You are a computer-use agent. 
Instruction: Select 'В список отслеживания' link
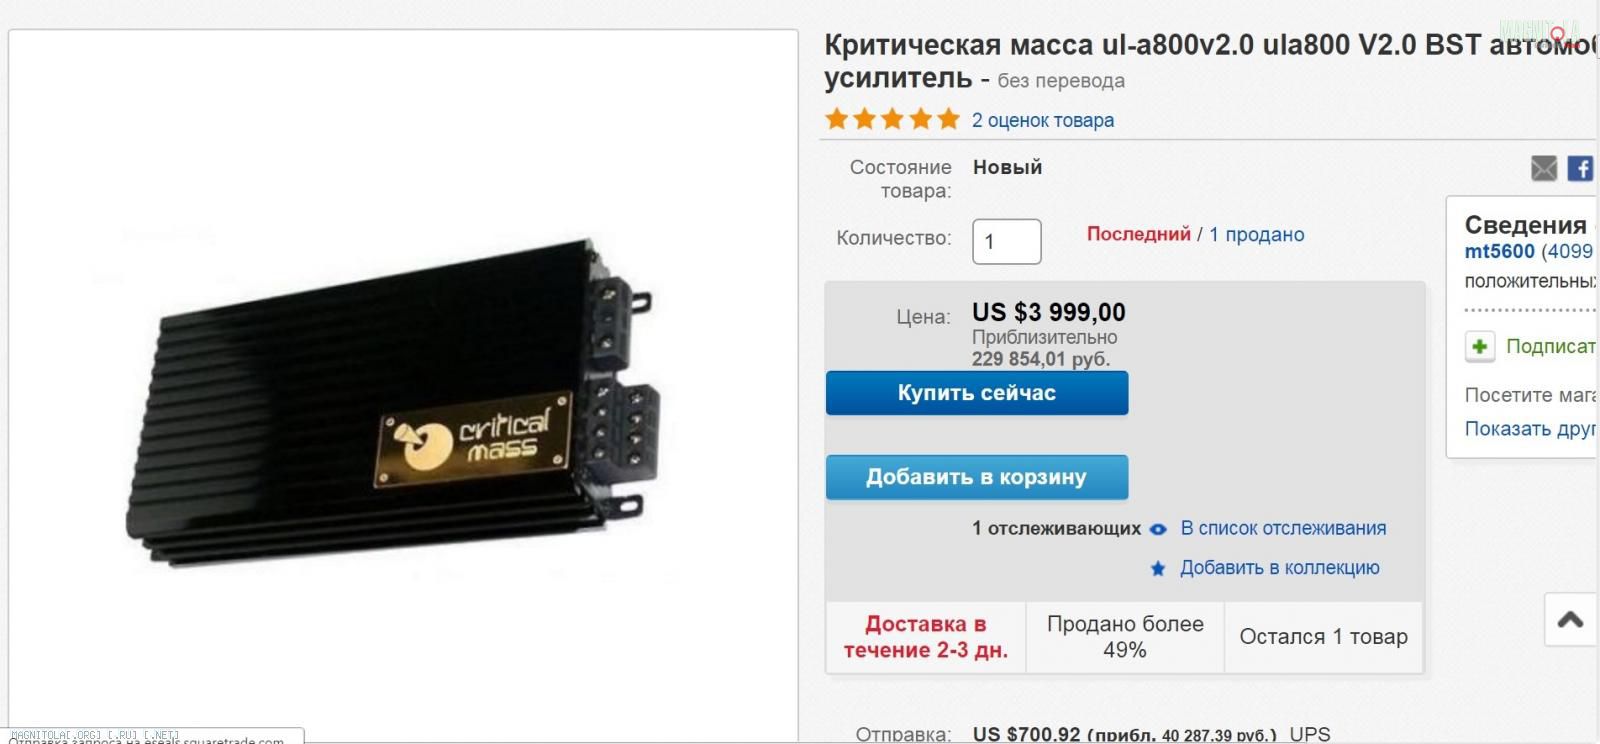[x=1283, y=528]
